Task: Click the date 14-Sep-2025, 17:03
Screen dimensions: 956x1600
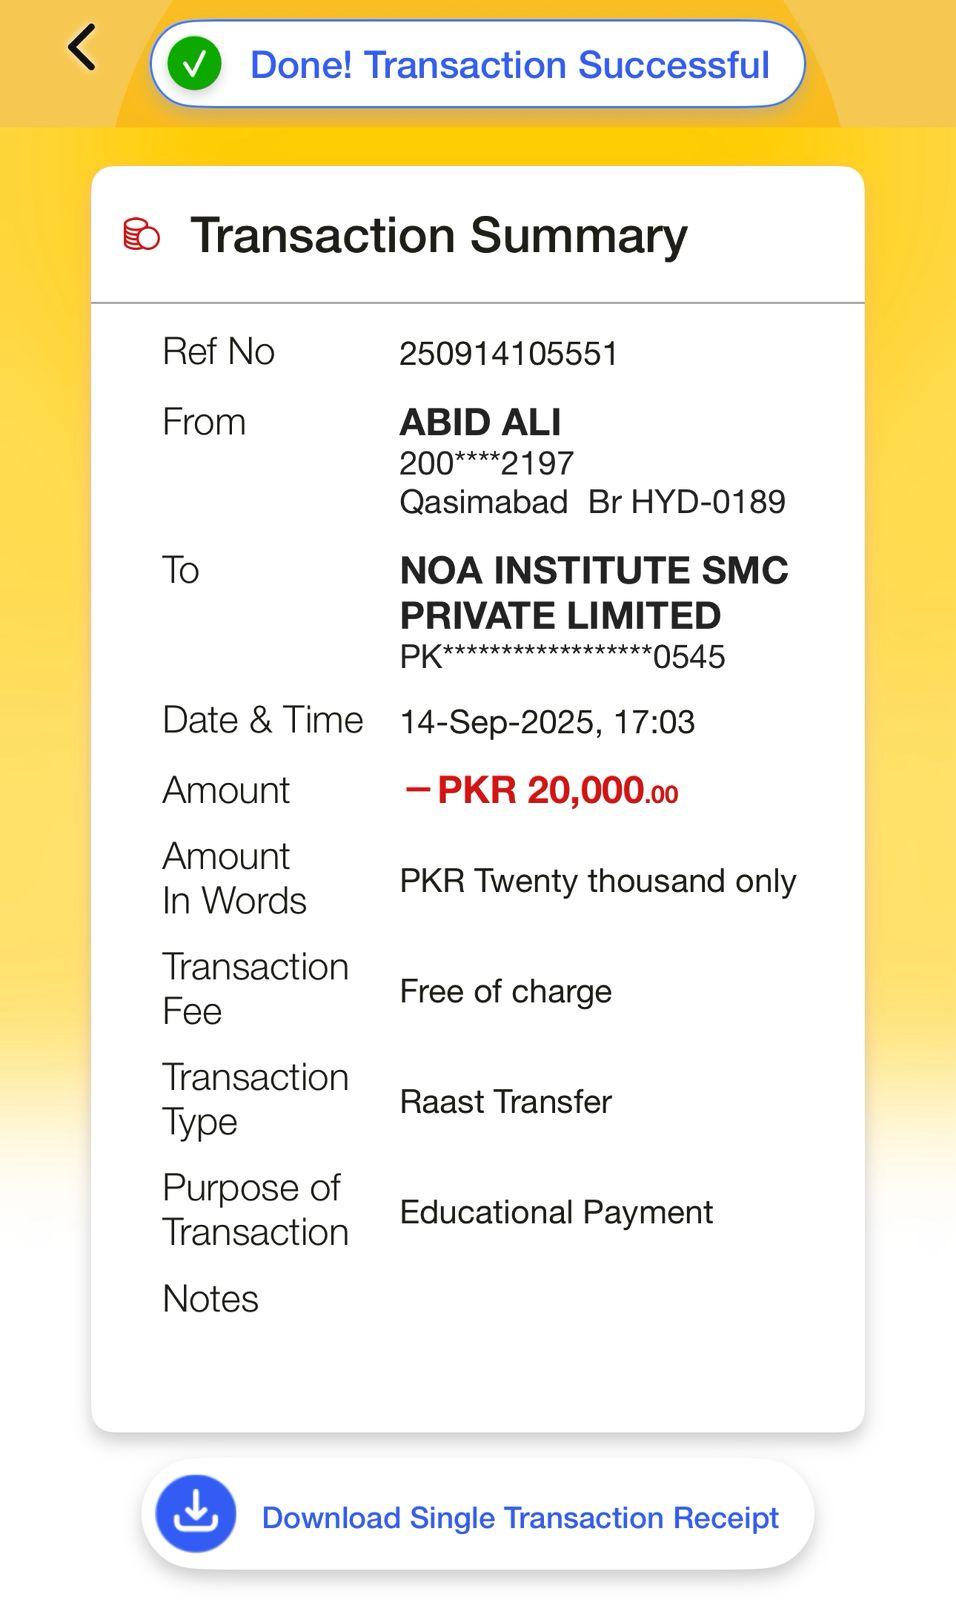Action: tap(547, 721)
